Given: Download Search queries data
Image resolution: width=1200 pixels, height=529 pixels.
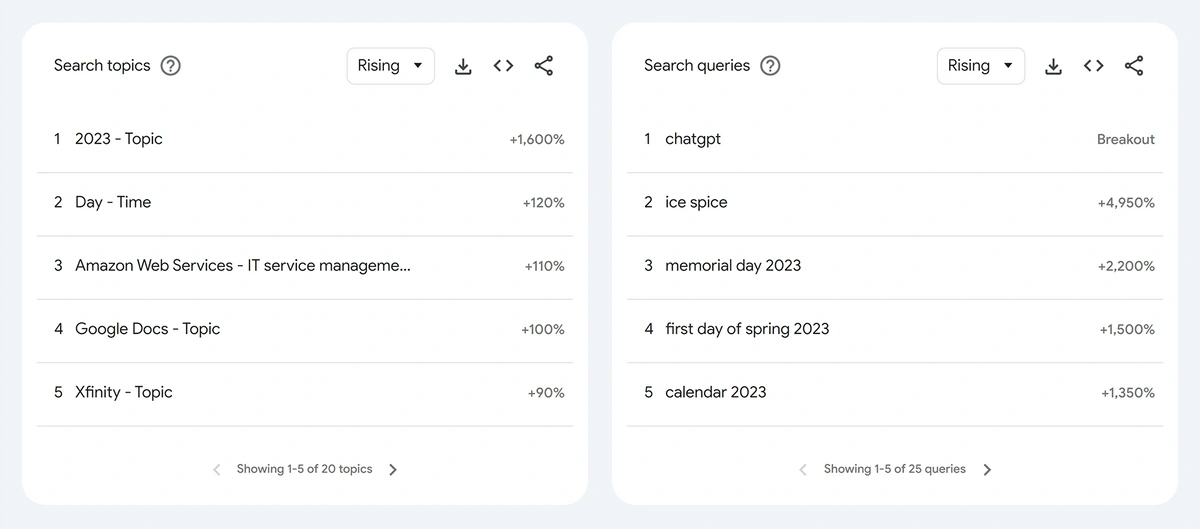Looking at the screenshot, I should tap(1053, 66).
